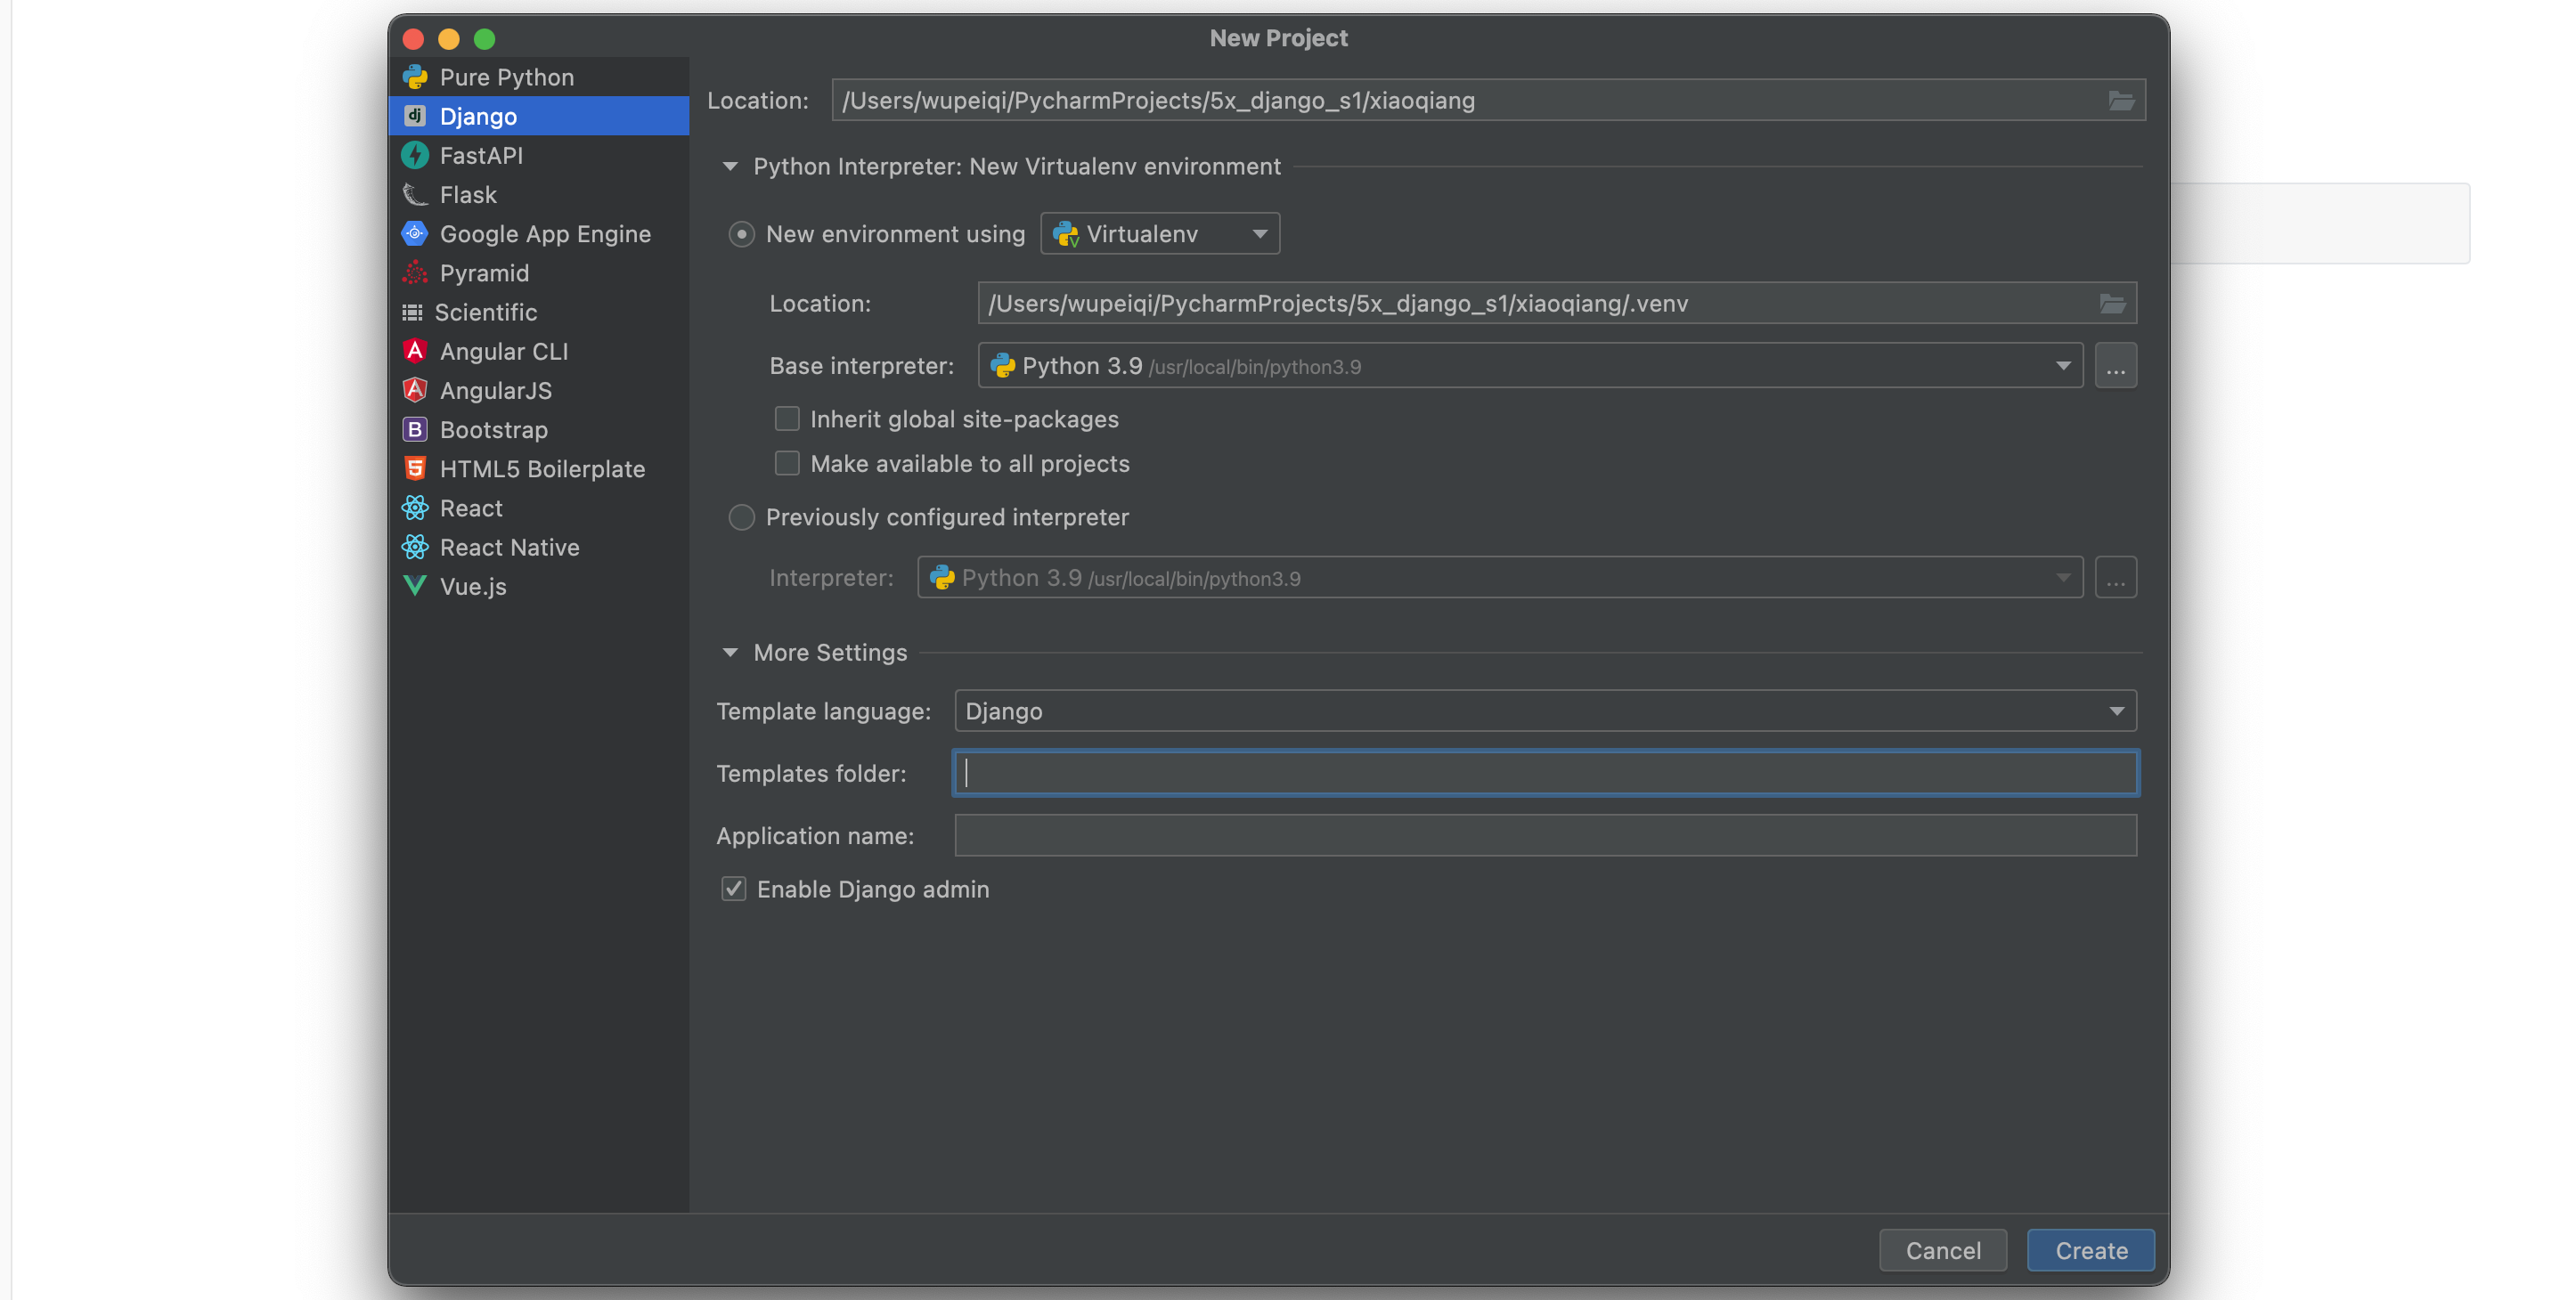Click the Google App Engine icon

click(x=414, y=233)
